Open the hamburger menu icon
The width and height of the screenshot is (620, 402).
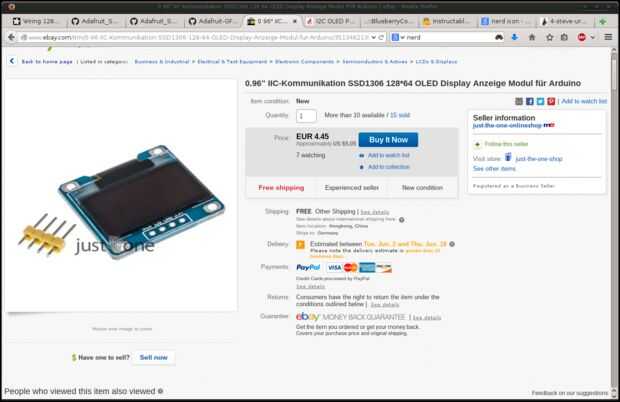608,37
